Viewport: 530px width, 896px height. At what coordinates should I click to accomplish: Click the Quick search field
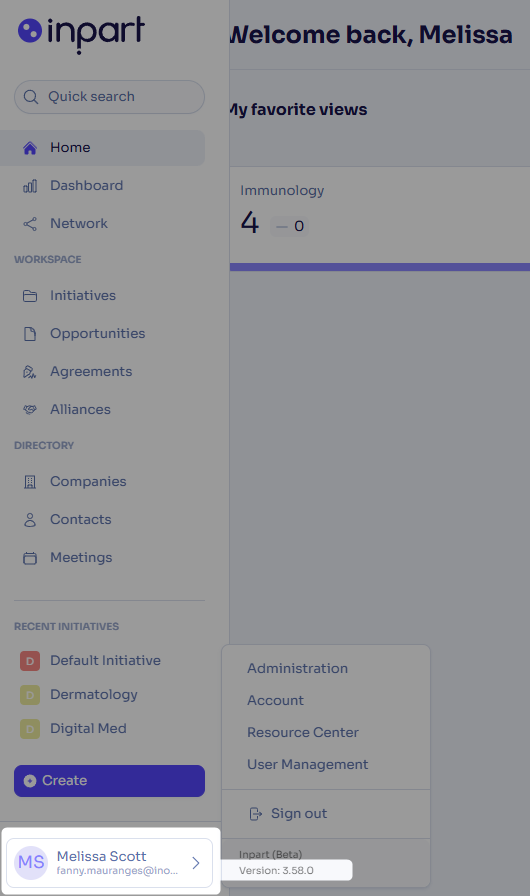click(110, 97)
